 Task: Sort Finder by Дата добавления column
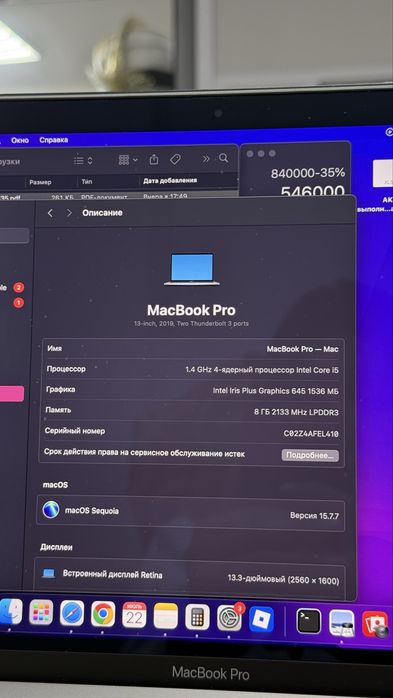170,180
